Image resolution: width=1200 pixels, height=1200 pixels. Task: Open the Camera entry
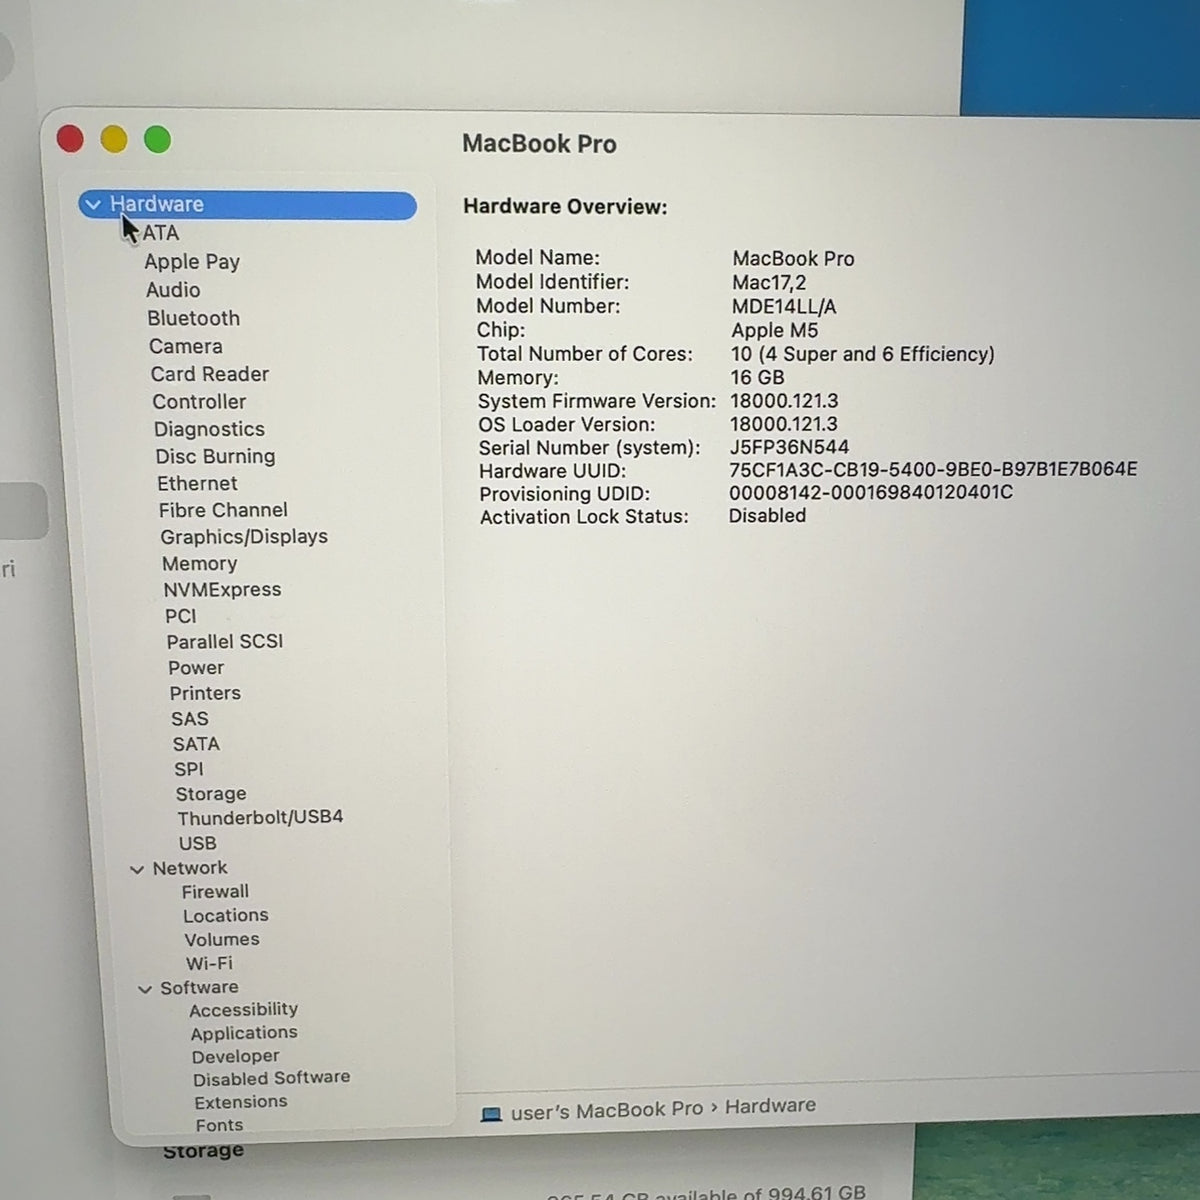186,346
